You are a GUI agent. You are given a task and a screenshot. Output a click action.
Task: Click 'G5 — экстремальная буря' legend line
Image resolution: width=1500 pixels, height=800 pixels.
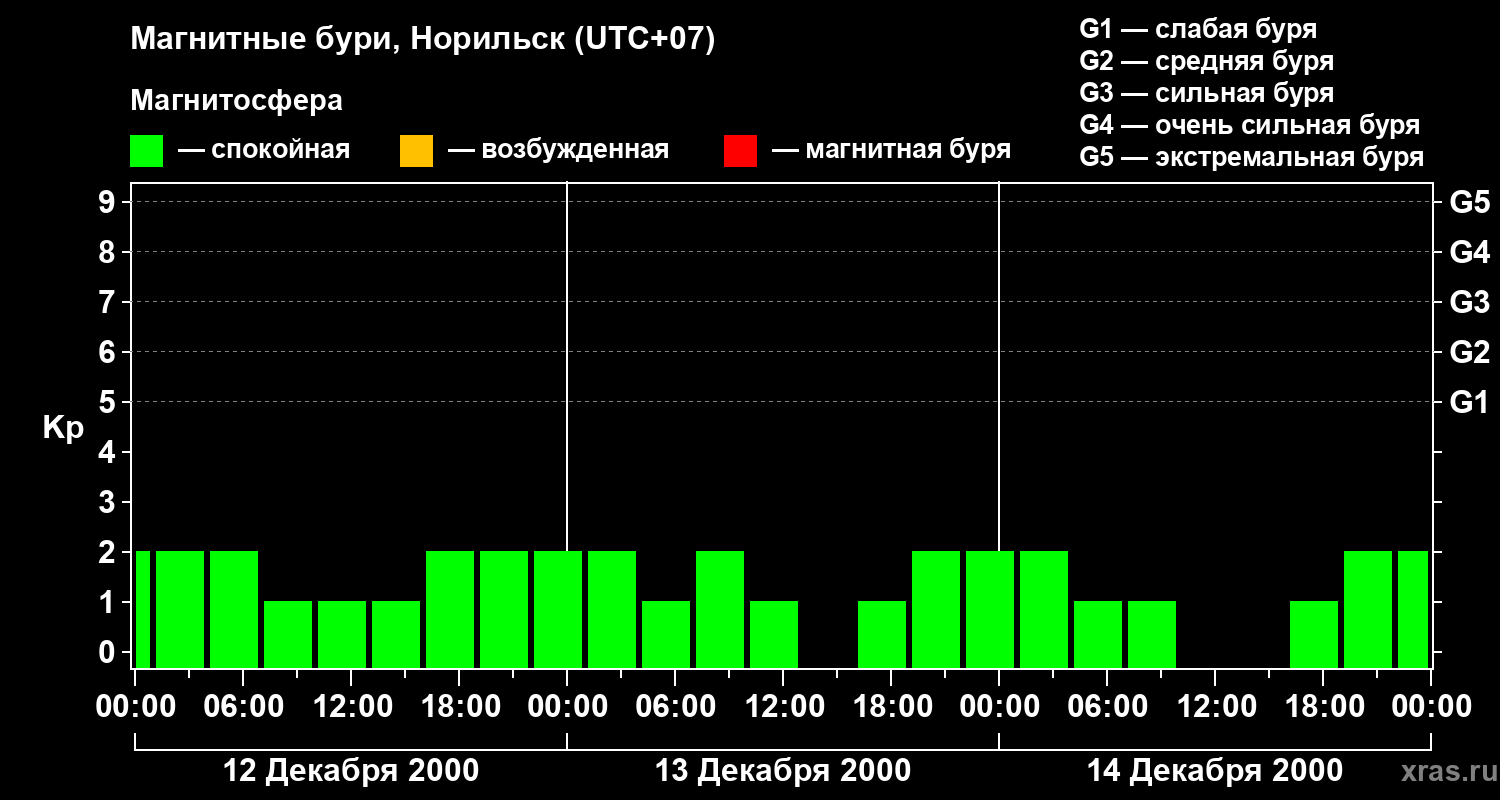coord(1252,157)
